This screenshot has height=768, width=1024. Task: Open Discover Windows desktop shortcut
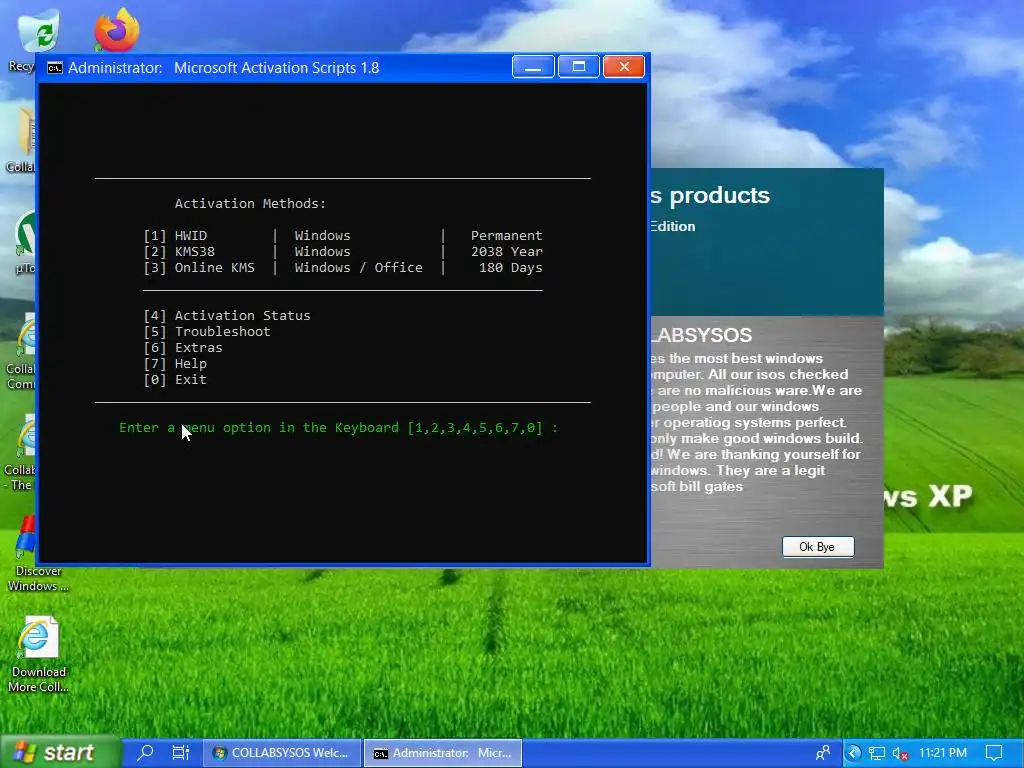coord(38,554)
